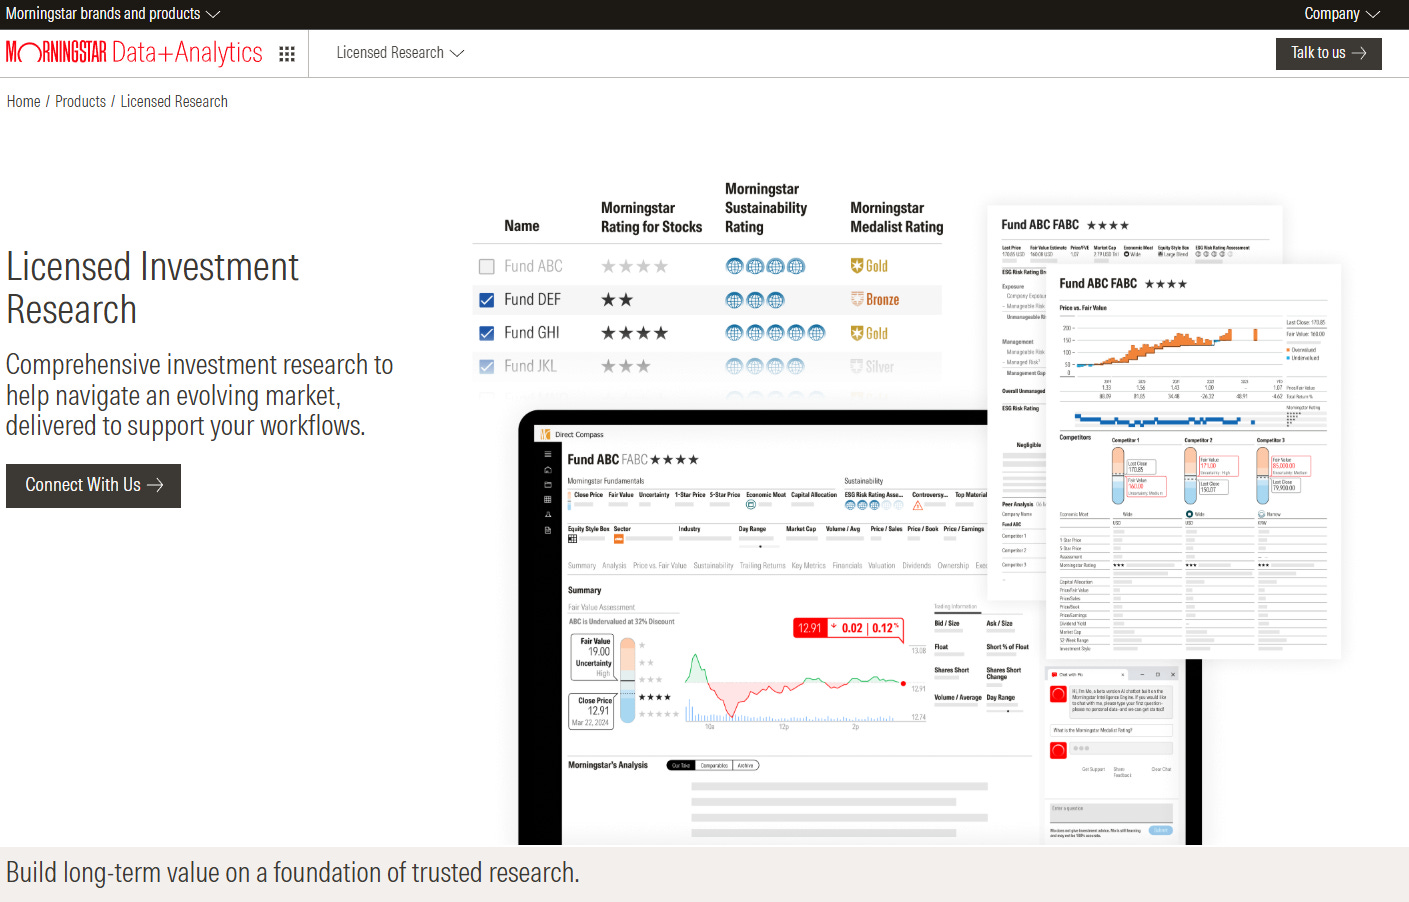The image size is (1409, 902).
Task: Click the document icon in Direct Compass sidebar
Action: (547, 530)
